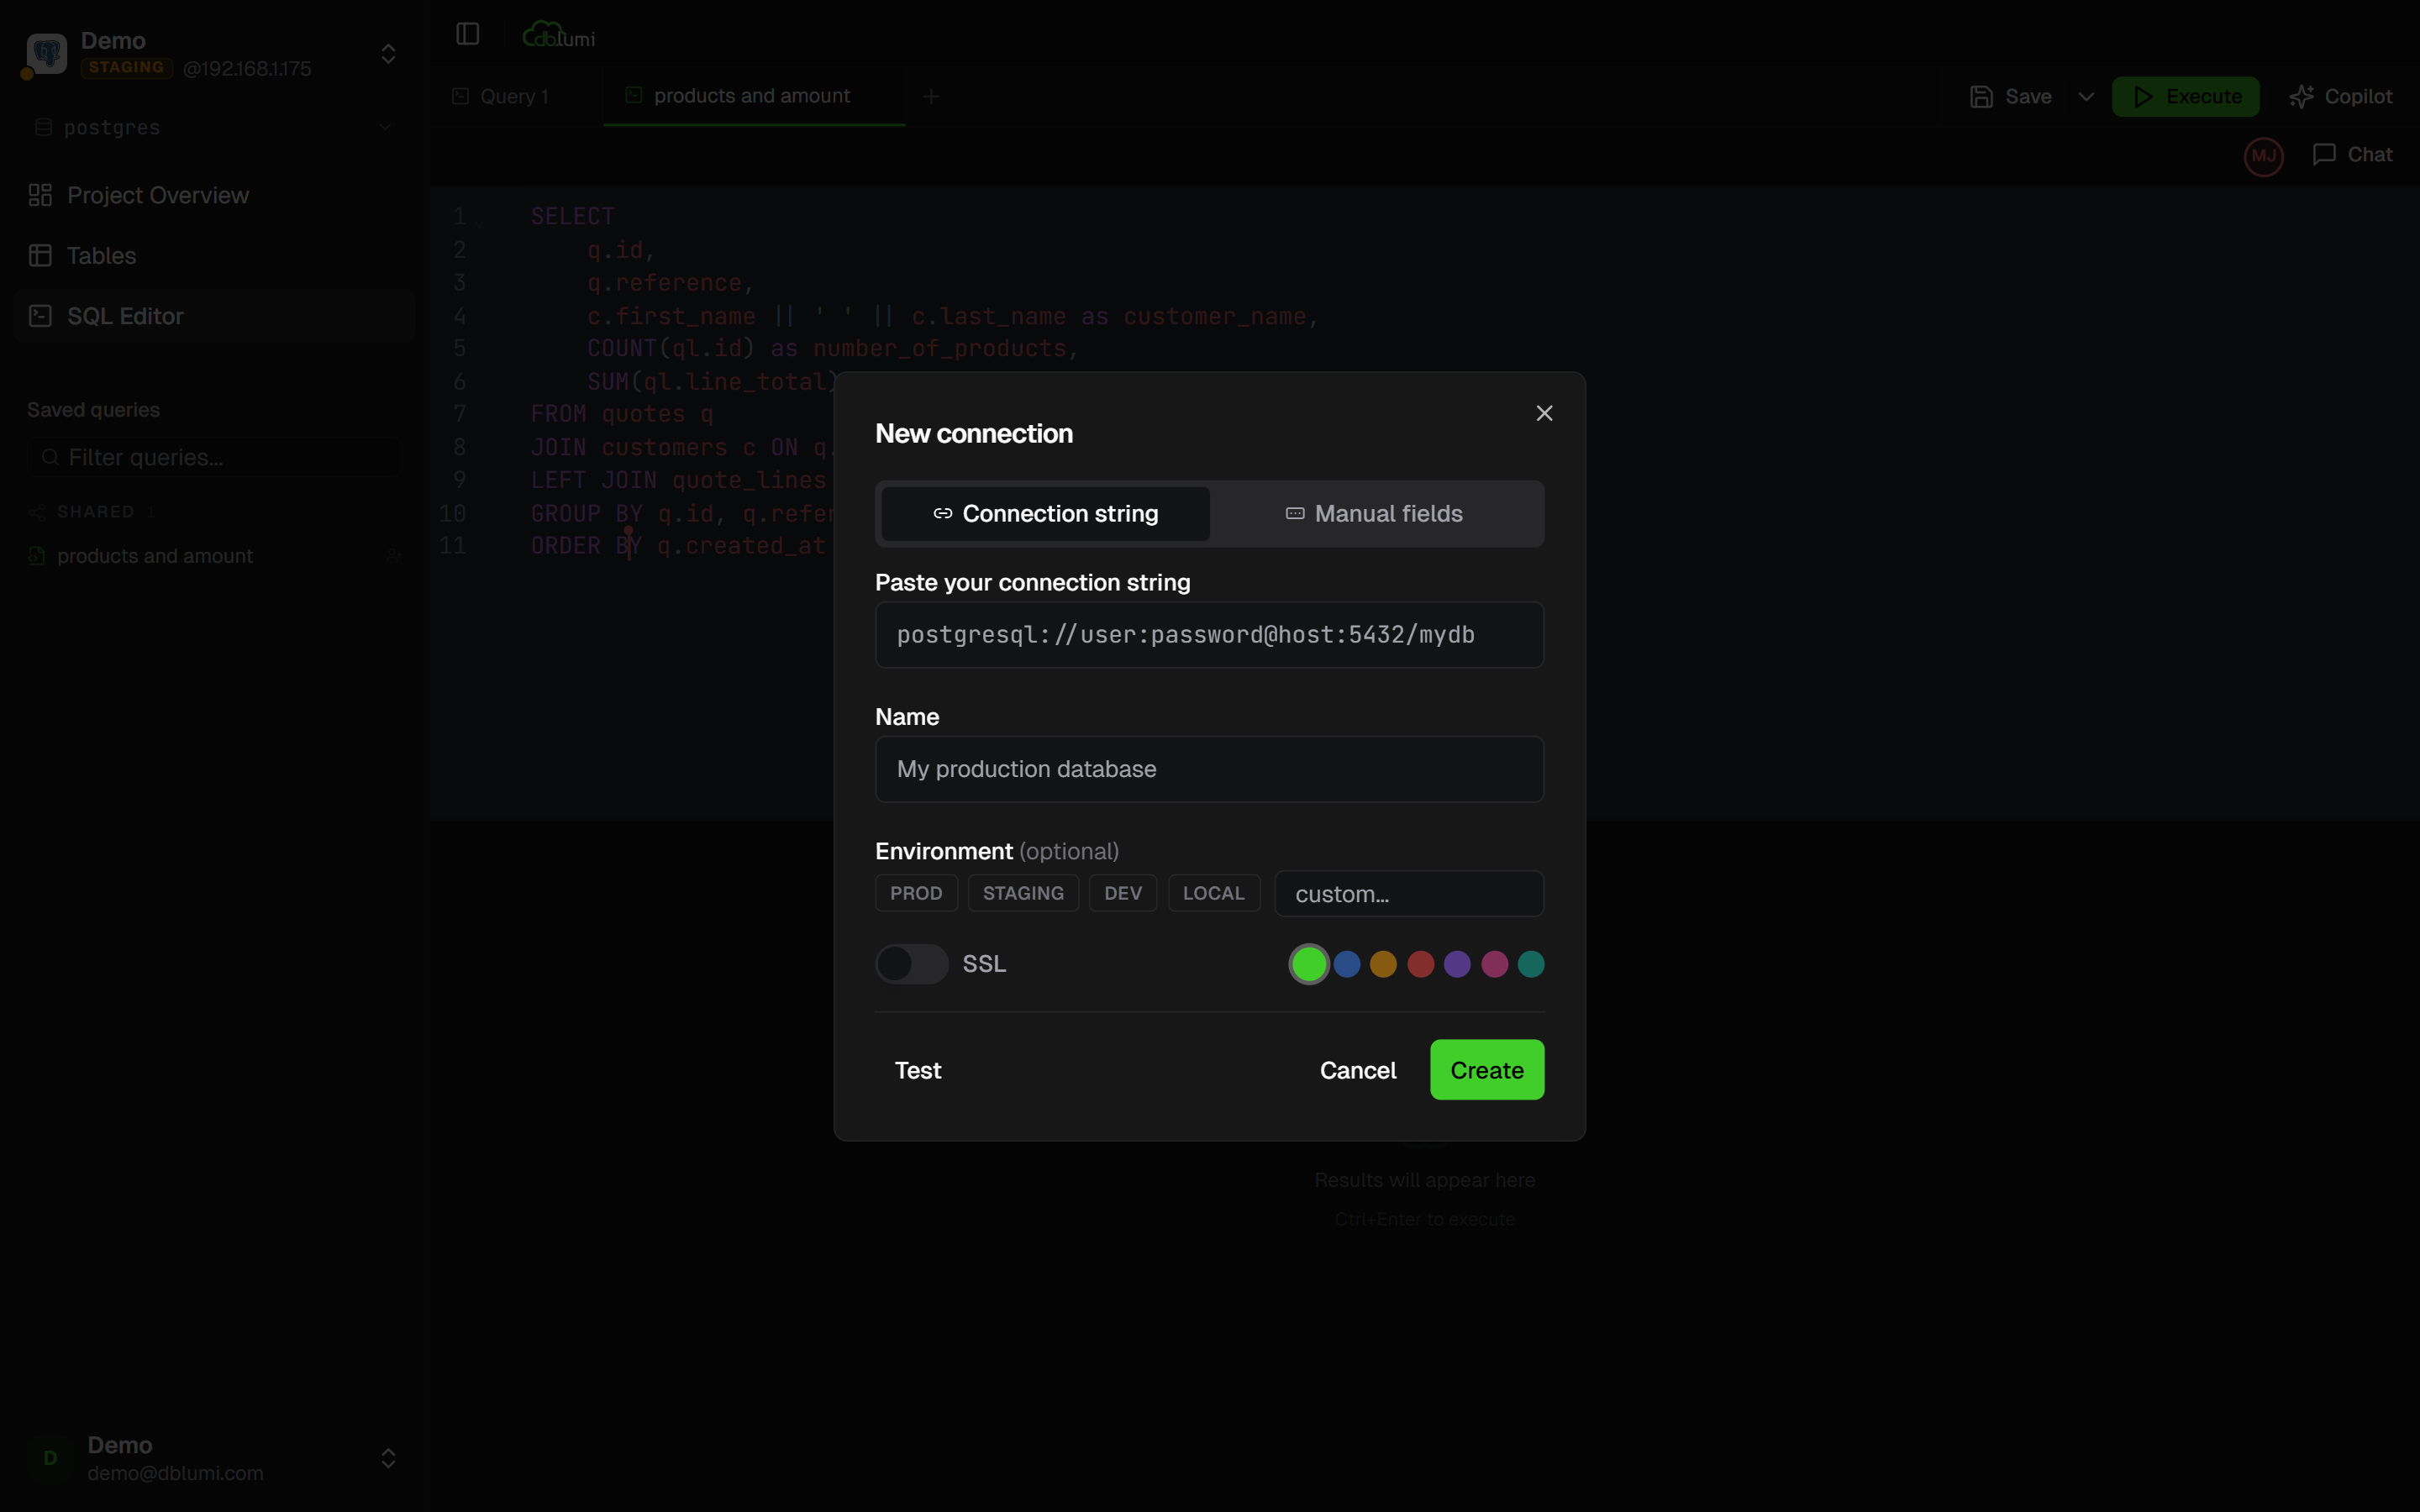Open the Tables sidebar item
Image resolution: width=2420 pixels, height=1512 pixels.
click(x=101, y=256)
